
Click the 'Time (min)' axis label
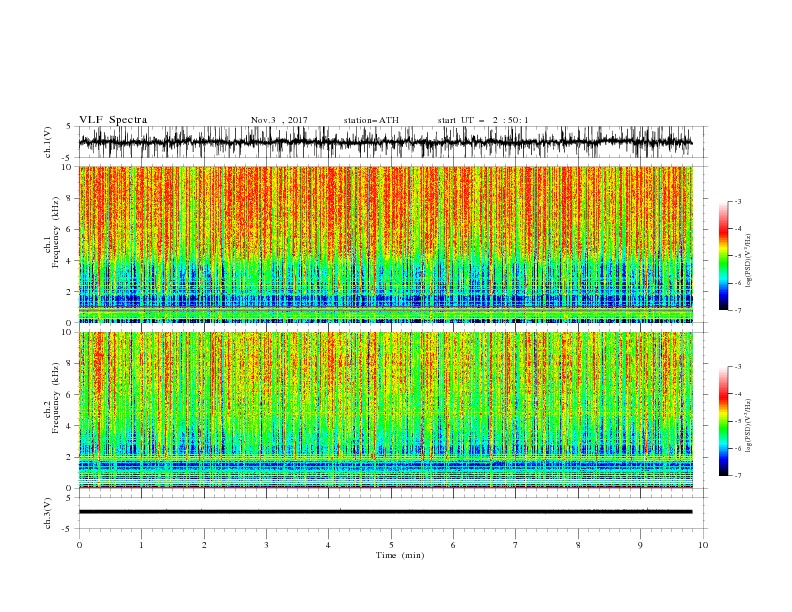(400, 555)
